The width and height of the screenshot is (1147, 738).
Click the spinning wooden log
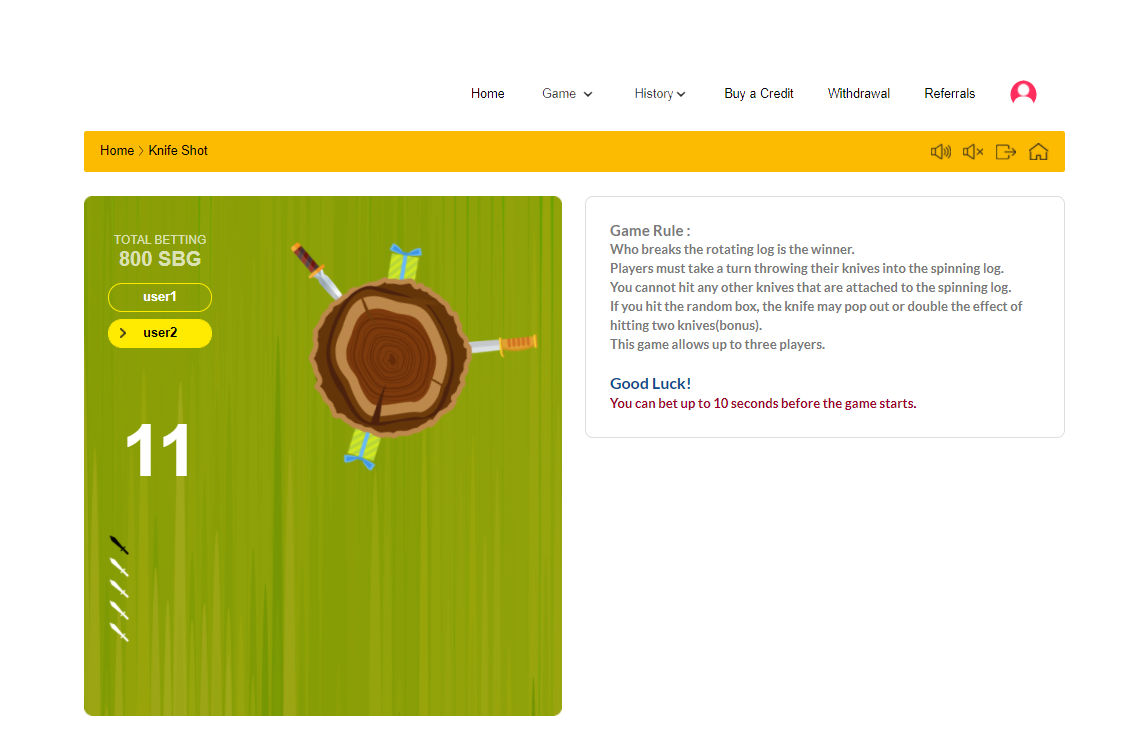390,358
